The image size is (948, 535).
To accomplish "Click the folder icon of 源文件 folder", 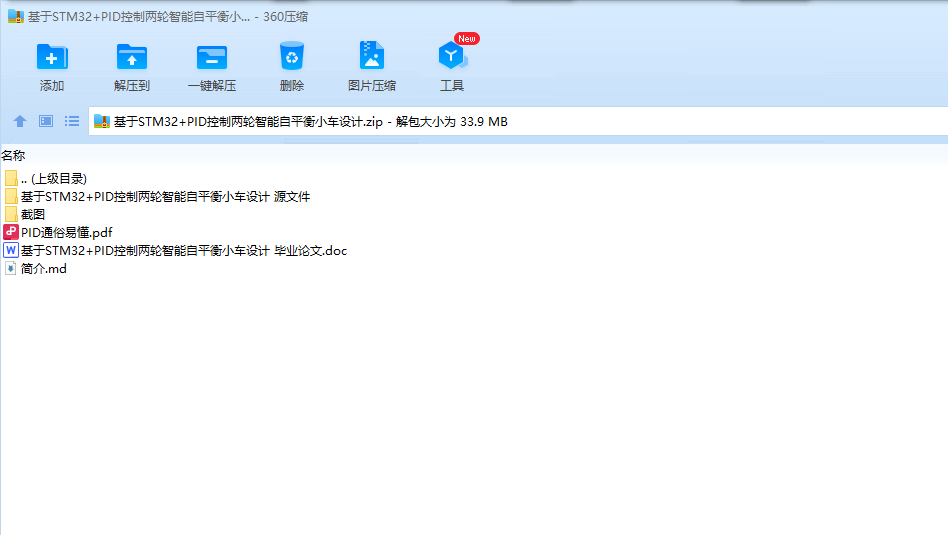I will coord(11,196).
